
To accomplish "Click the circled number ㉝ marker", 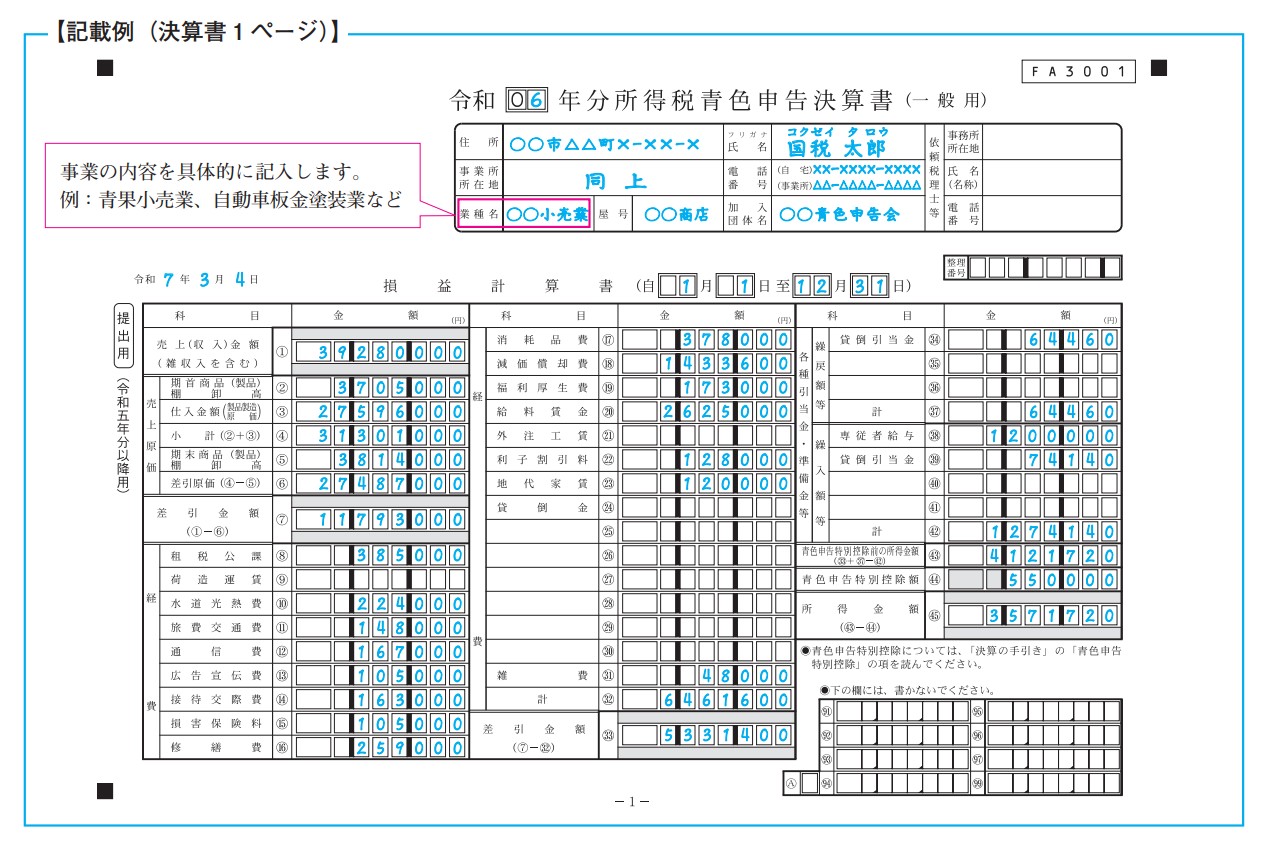I will (607, 735).
